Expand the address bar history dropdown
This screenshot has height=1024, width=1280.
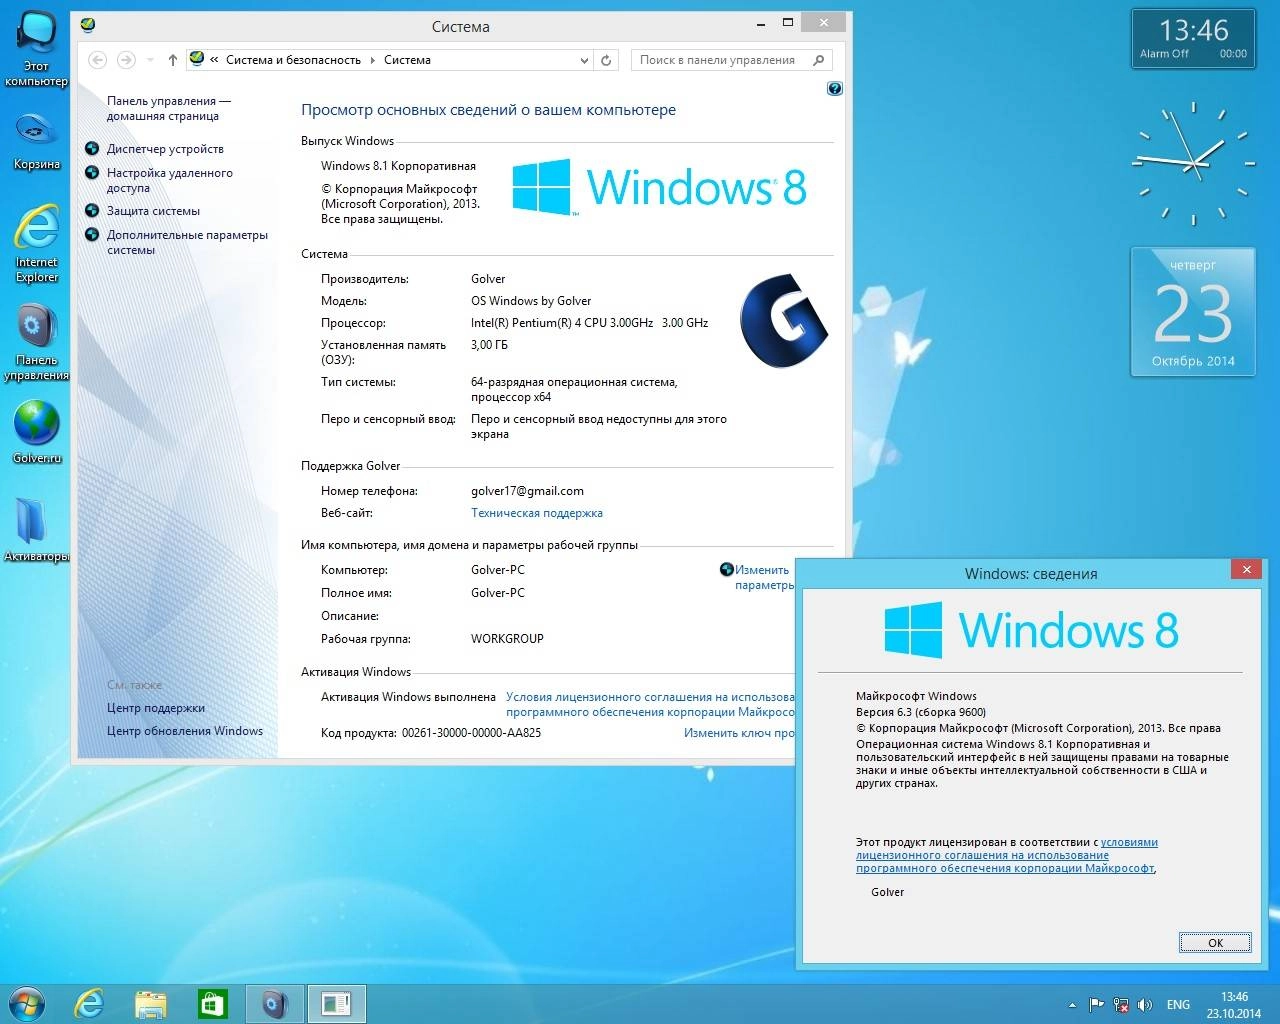tap(585, 60)
